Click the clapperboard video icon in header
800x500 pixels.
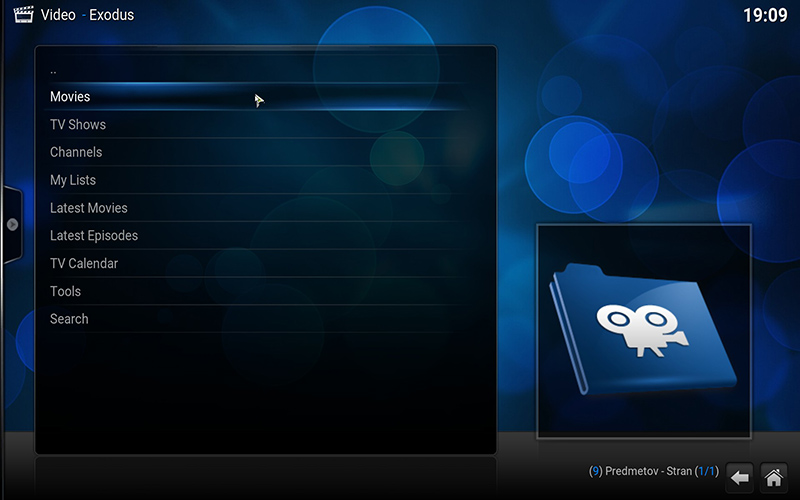click(17, 15)
